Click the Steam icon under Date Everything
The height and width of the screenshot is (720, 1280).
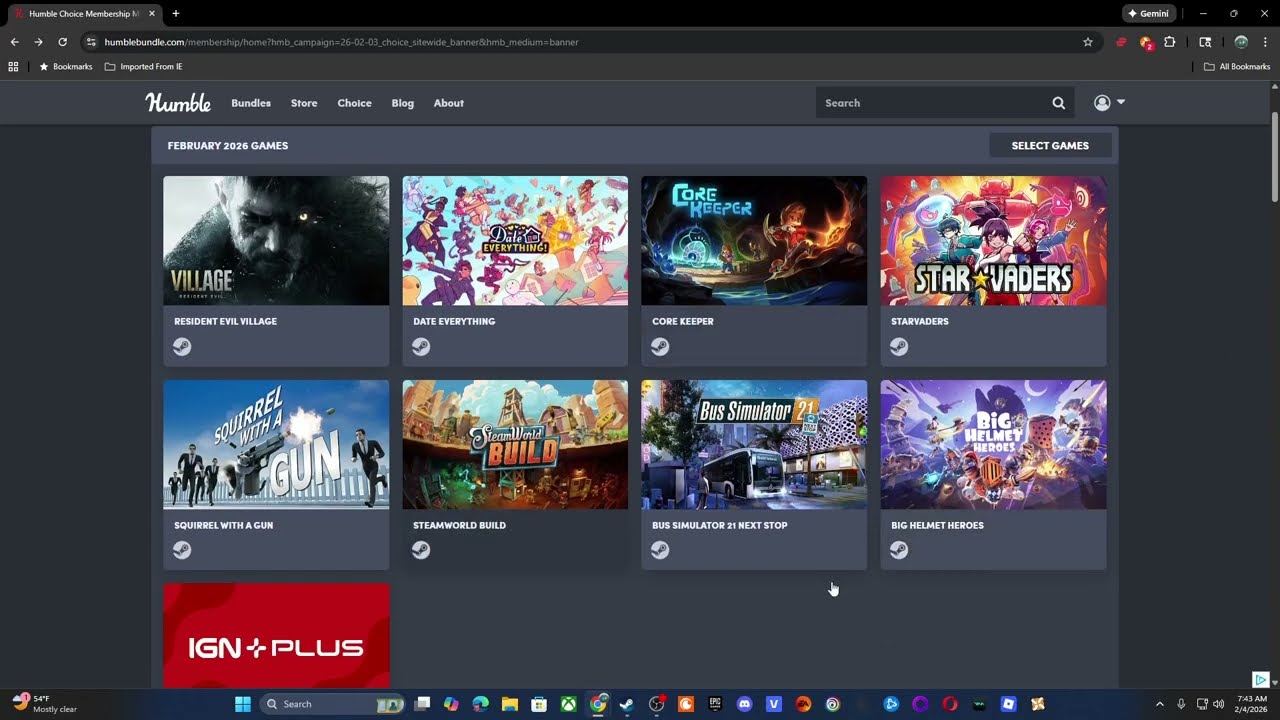pos(421,347)
